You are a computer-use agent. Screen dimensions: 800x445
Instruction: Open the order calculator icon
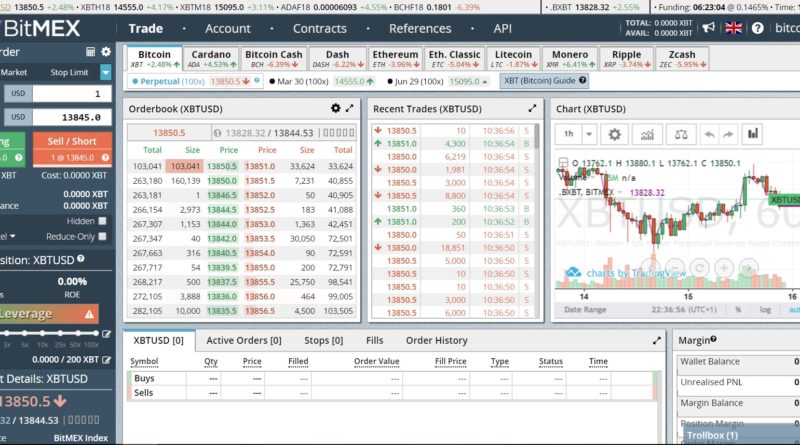click(90, 52)
